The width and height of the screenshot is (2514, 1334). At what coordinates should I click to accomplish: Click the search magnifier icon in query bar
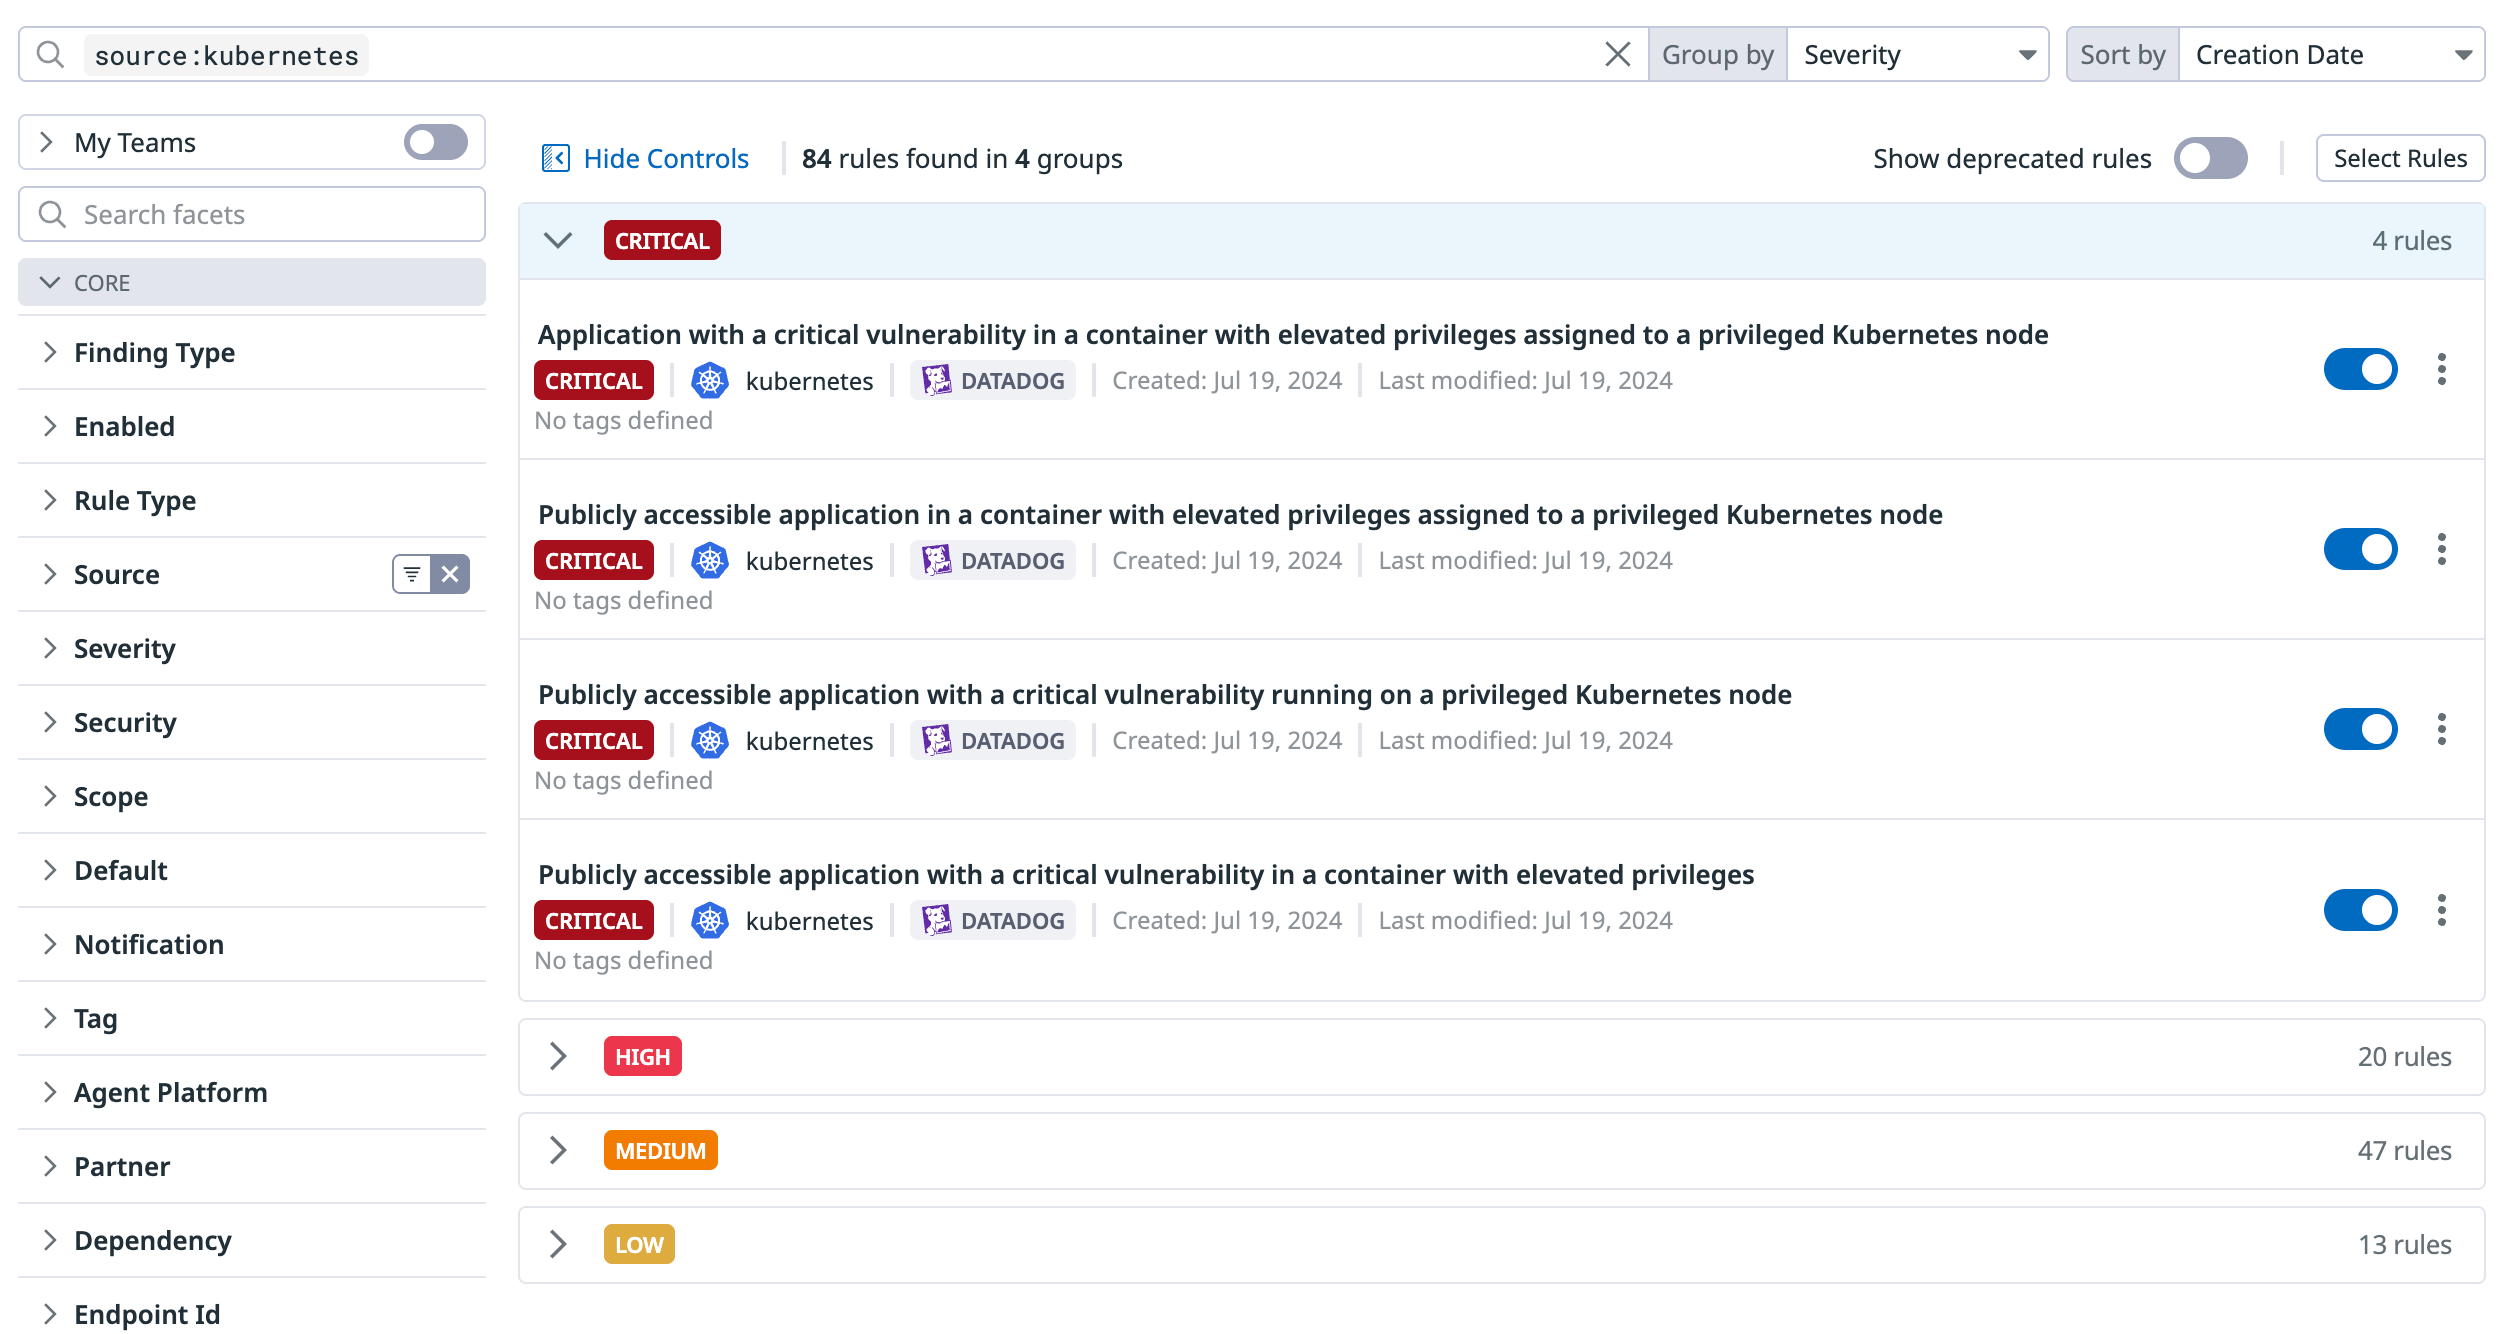[x=50, y=54]
